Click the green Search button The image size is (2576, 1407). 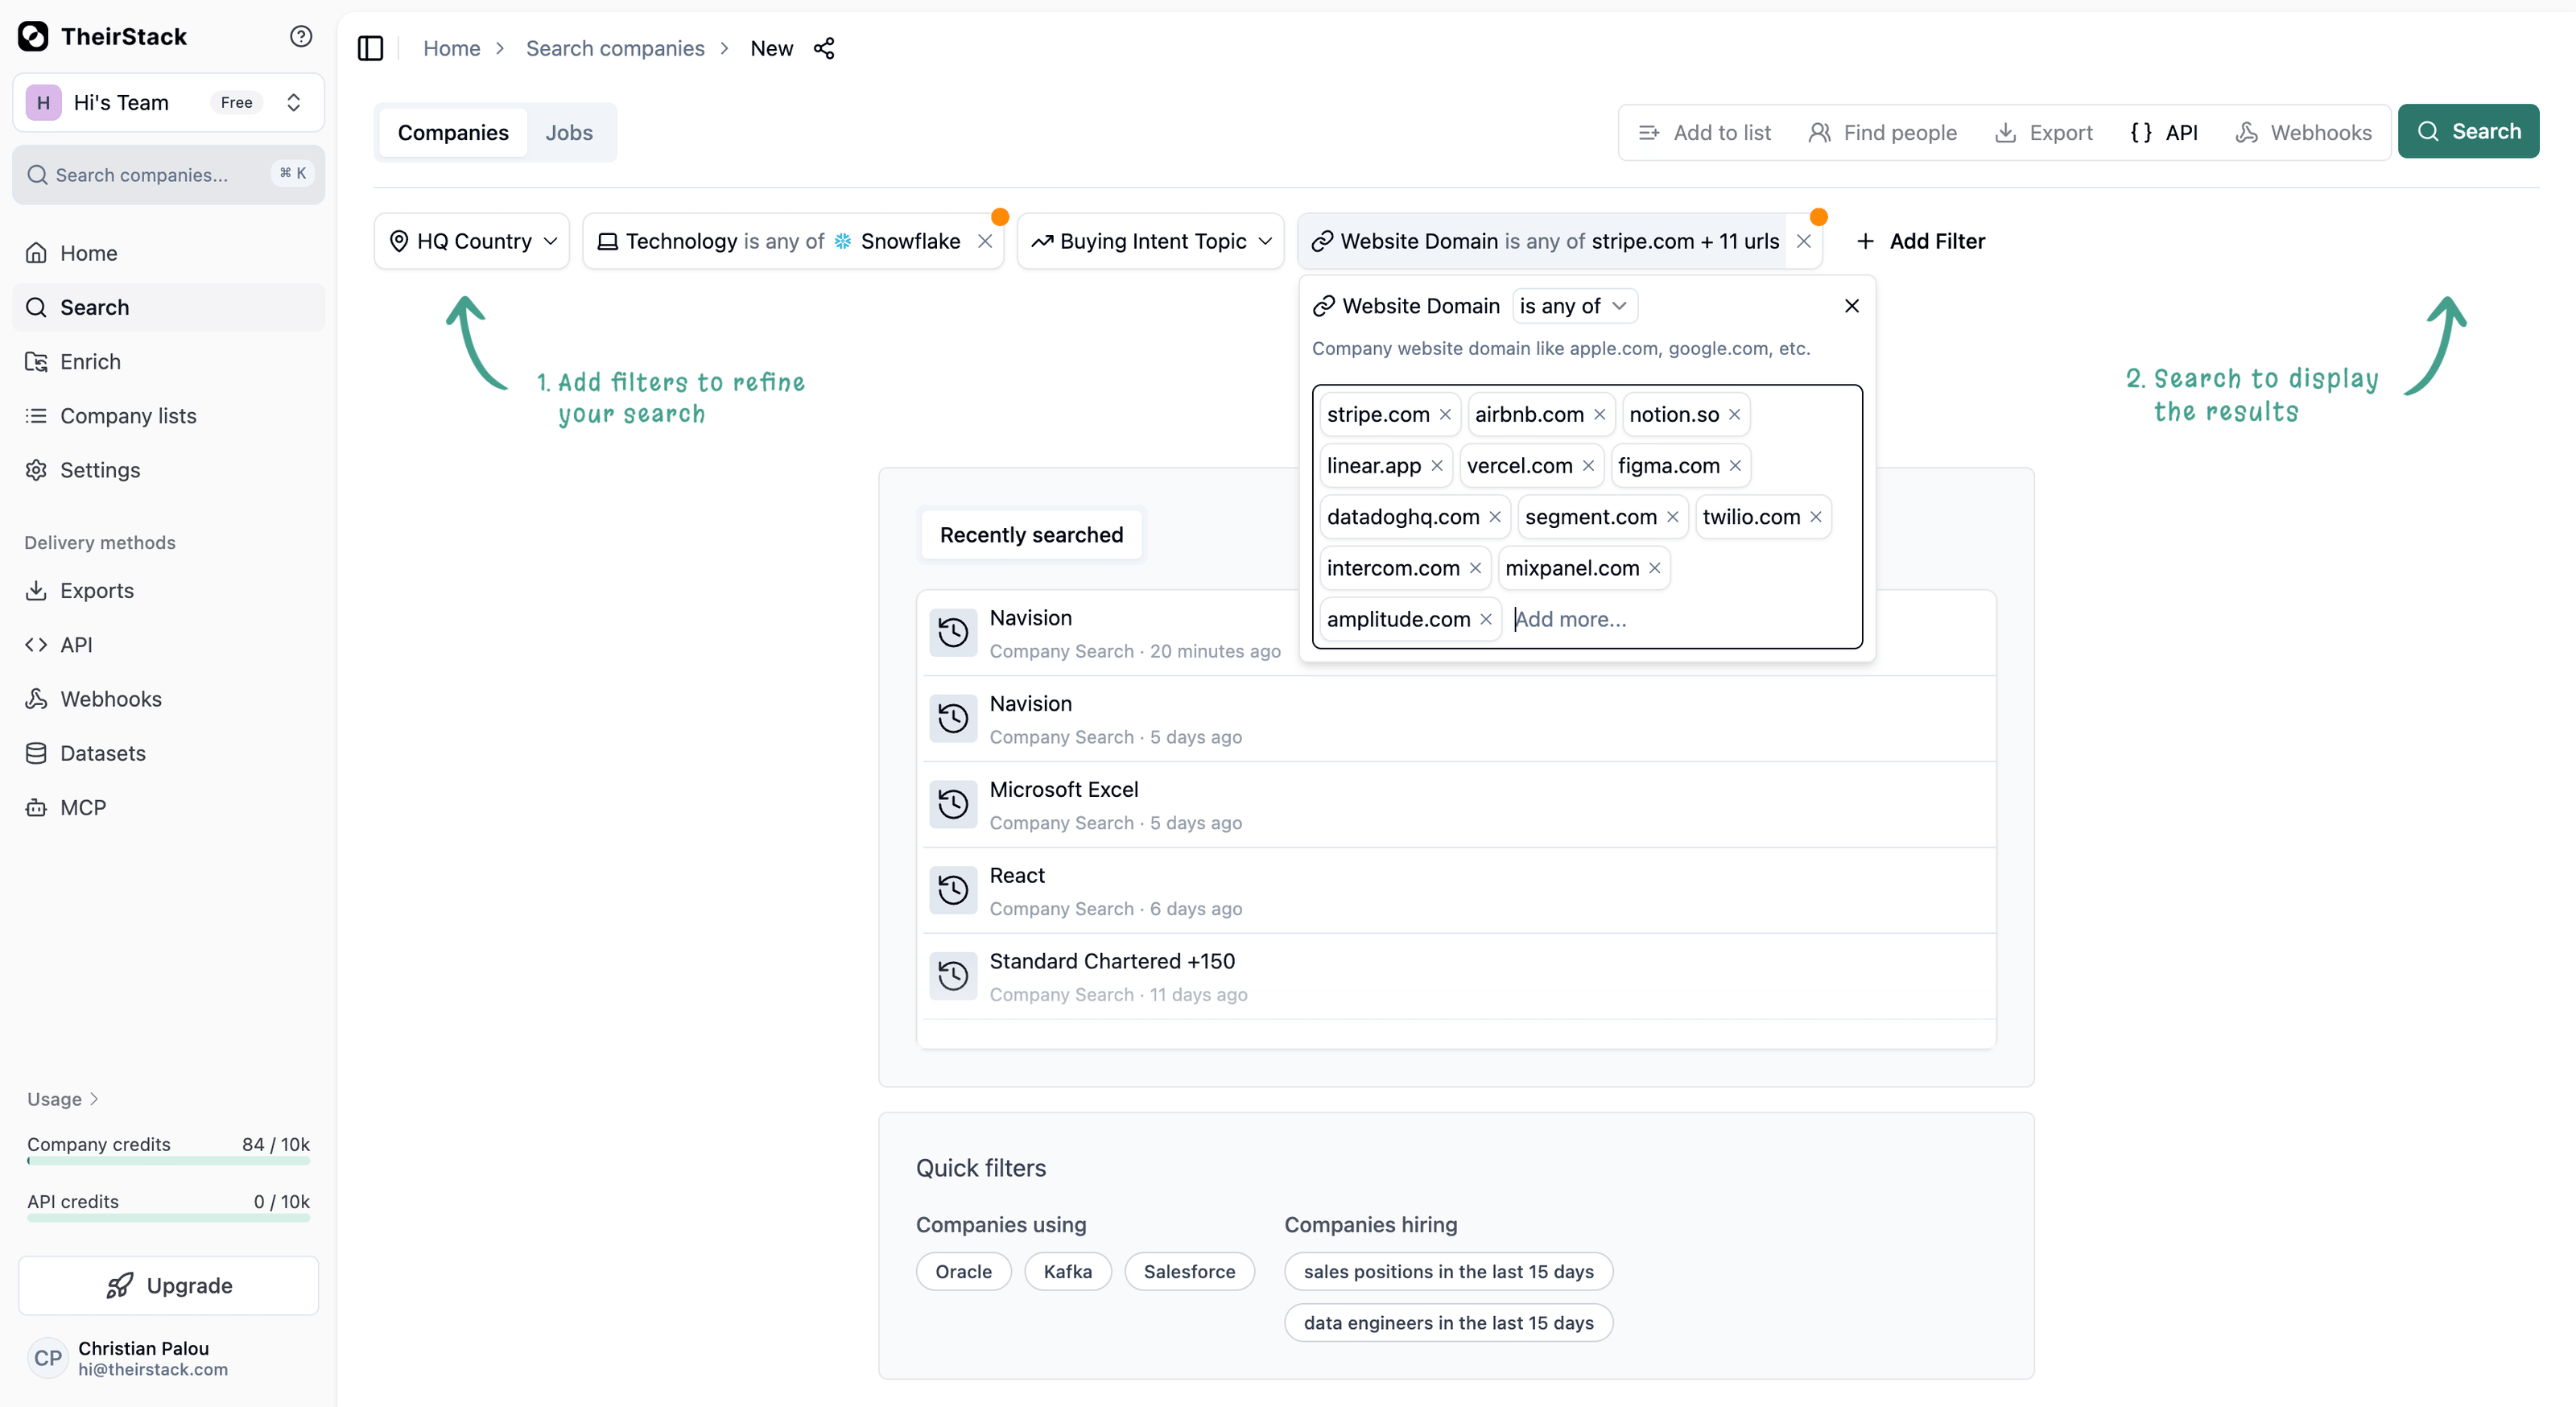coord(2468,131)
